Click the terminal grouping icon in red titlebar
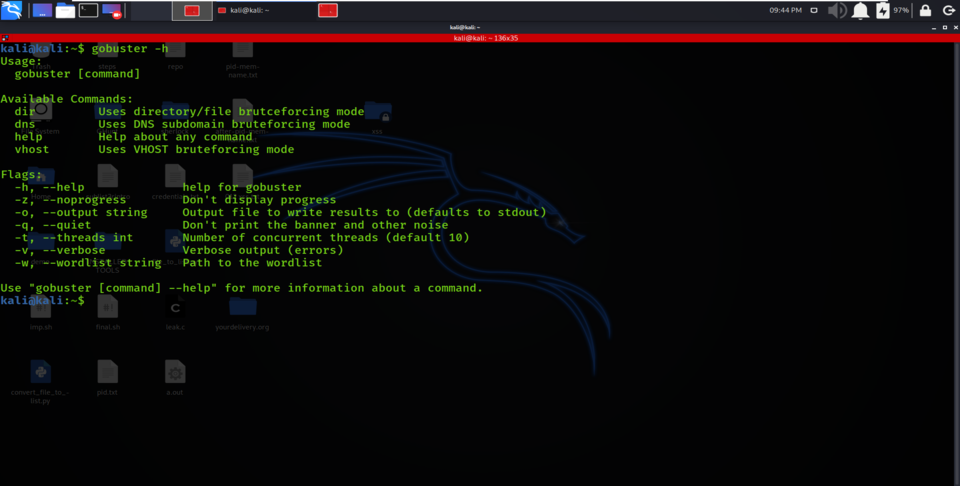Screen dimensions: 960x486 pos(6,38)
